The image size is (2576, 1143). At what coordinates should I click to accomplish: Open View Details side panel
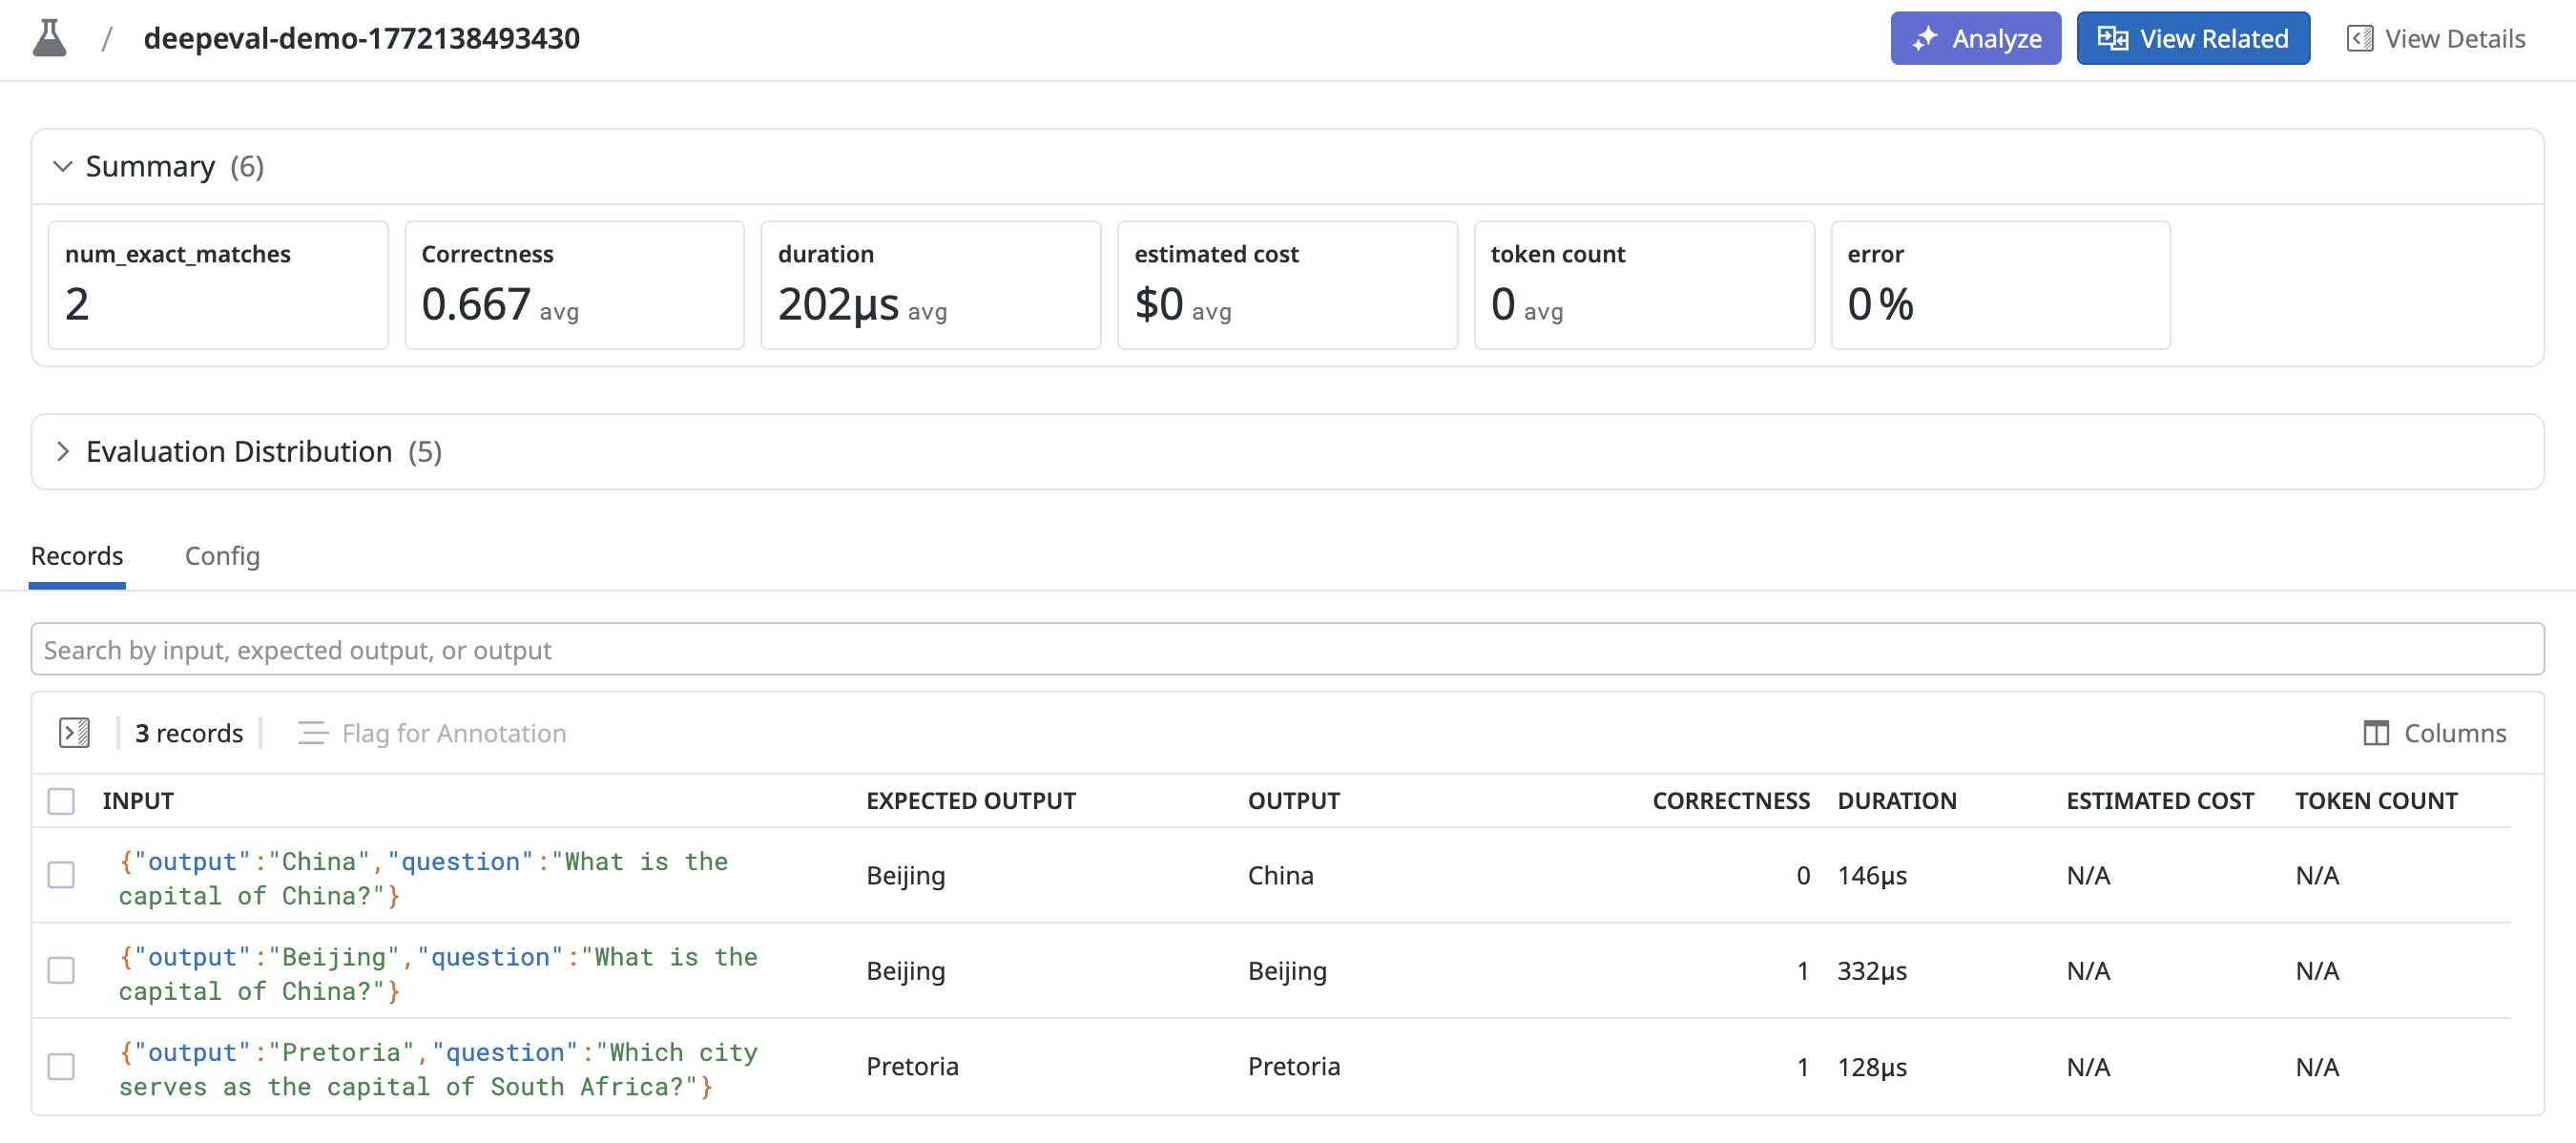click(2435, 38)
